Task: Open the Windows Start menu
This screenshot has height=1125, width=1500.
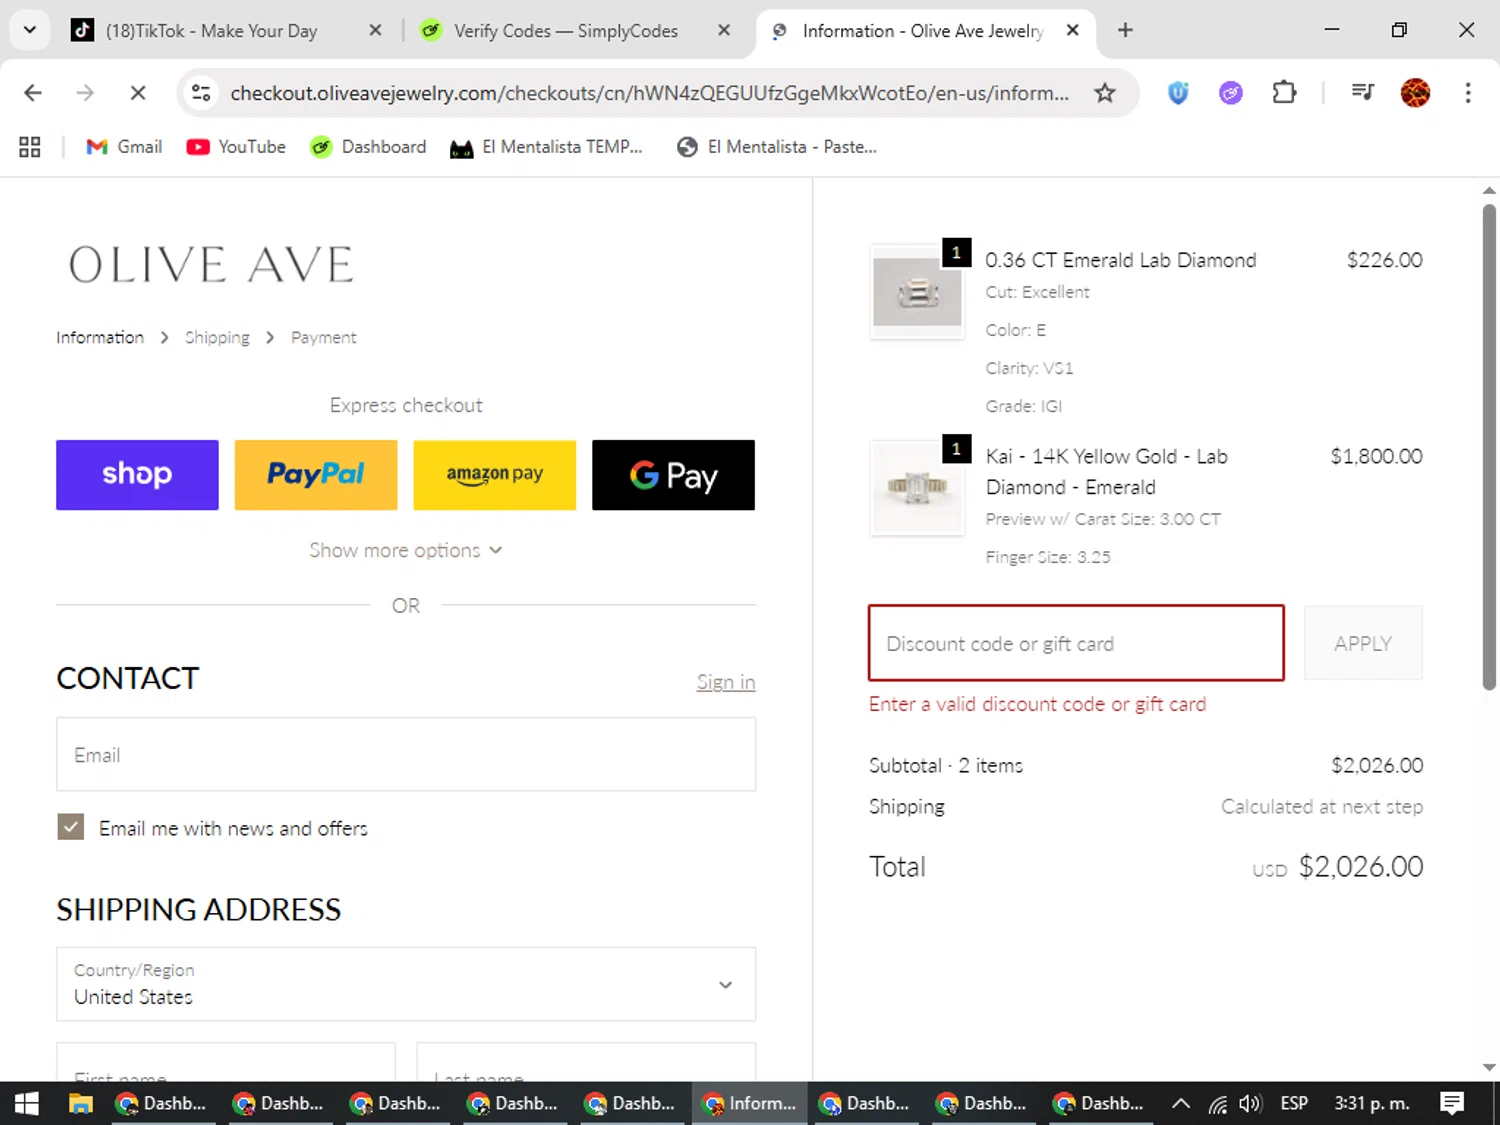Action: click(x=27, y=1103)
